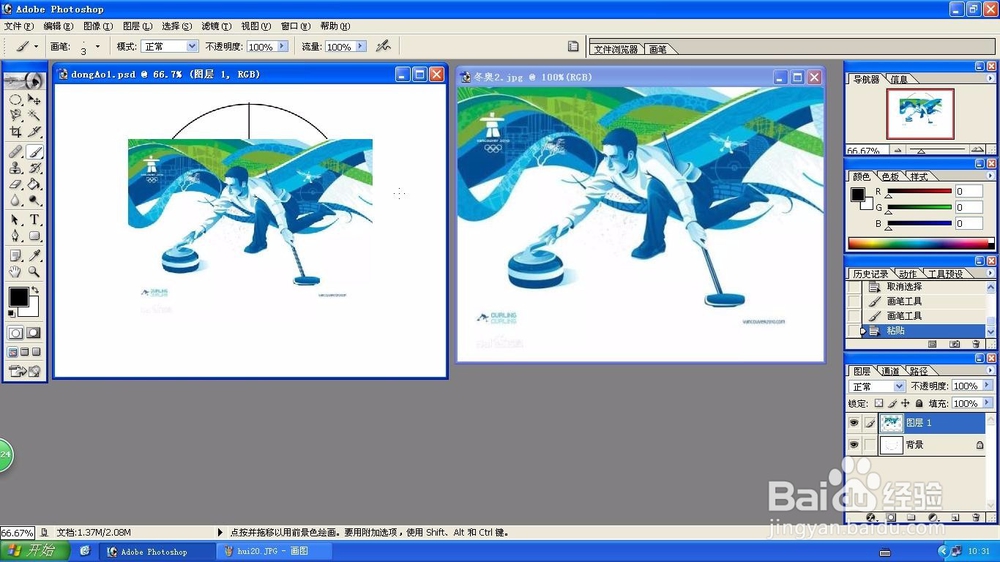Viewport: 1000px width, 562px height.
Task: Open layer 填充 arrow
Action: tap(987, 403)
